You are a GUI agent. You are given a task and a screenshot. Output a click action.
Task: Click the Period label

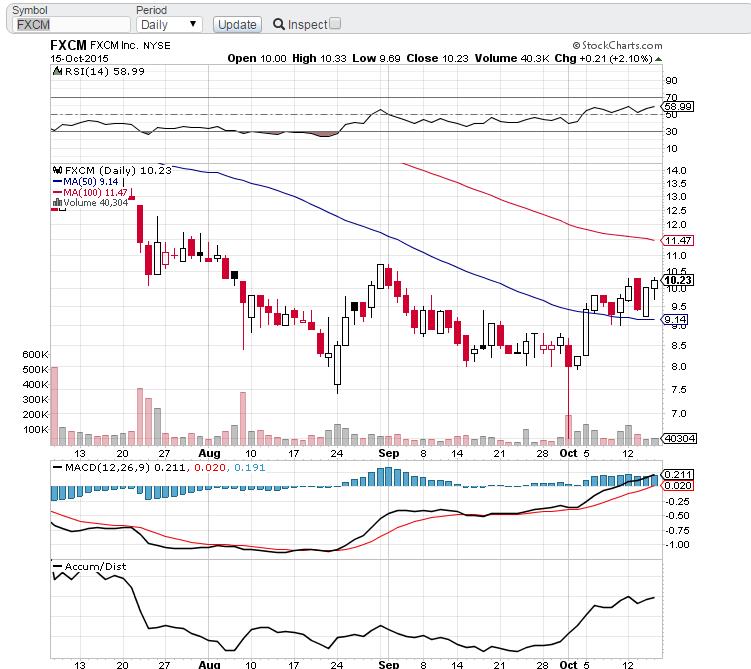pos(151,10)
